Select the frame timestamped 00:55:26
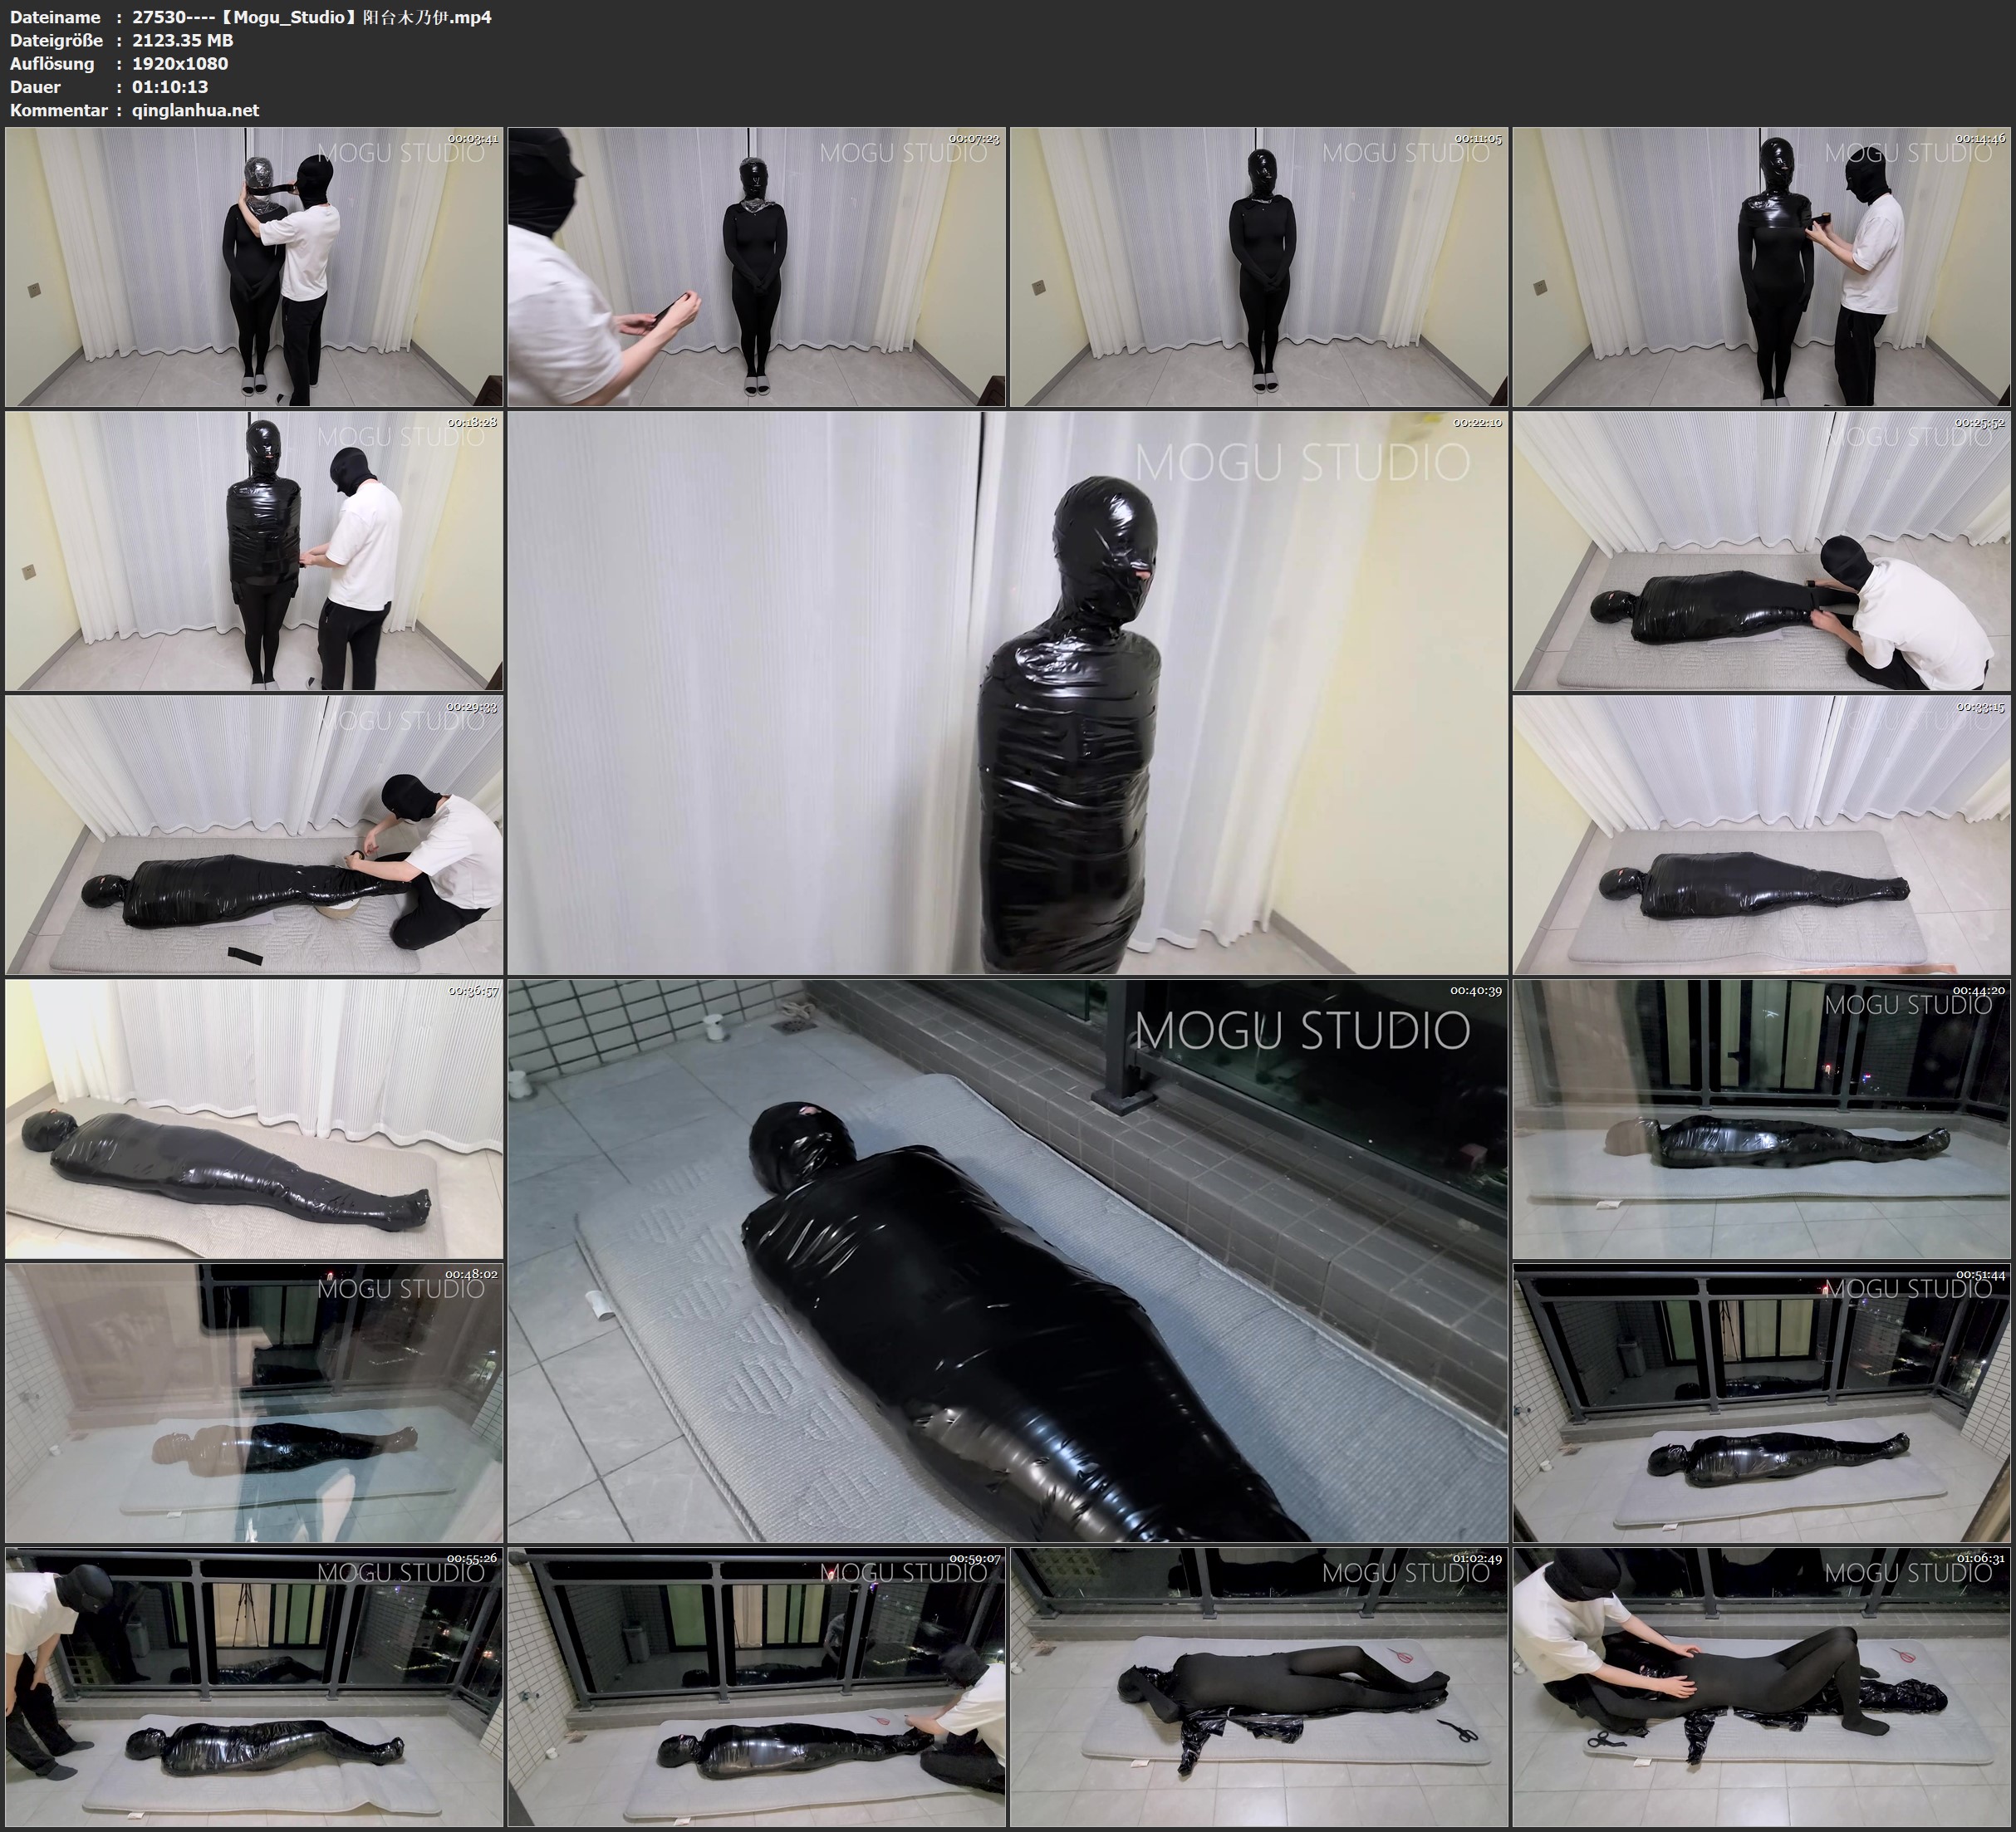The image size is (2016, 1832). (x=254, y=1687)
